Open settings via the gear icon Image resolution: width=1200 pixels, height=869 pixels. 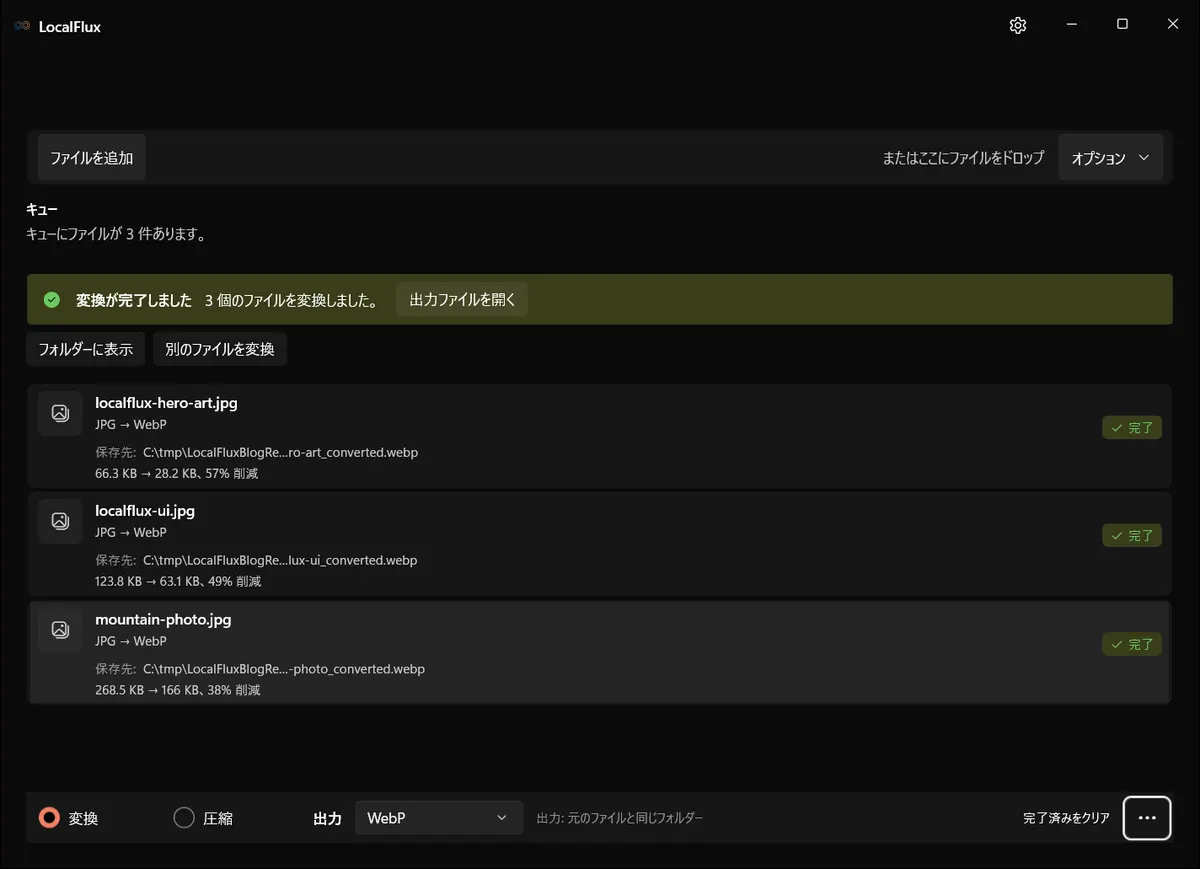click(1018, 26)
